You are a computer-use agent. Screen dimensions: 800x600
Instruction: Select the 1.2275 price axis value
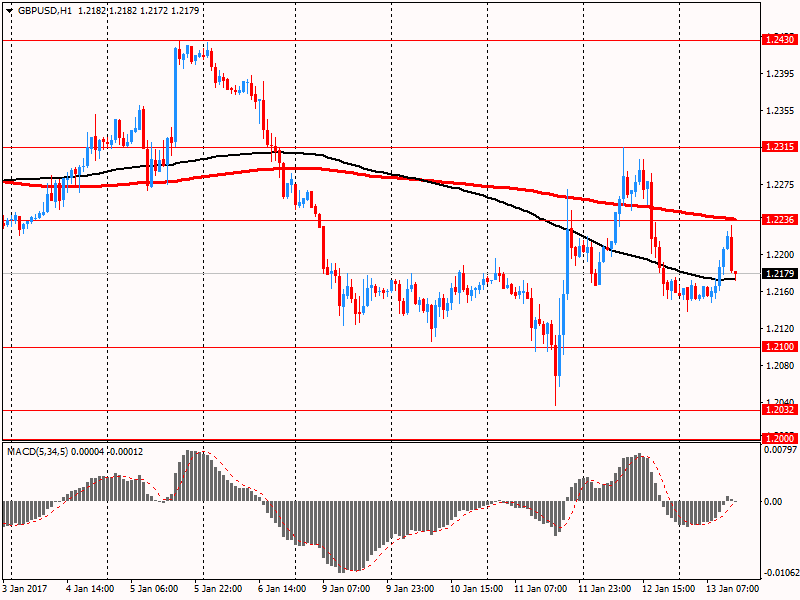pos(781,185)
